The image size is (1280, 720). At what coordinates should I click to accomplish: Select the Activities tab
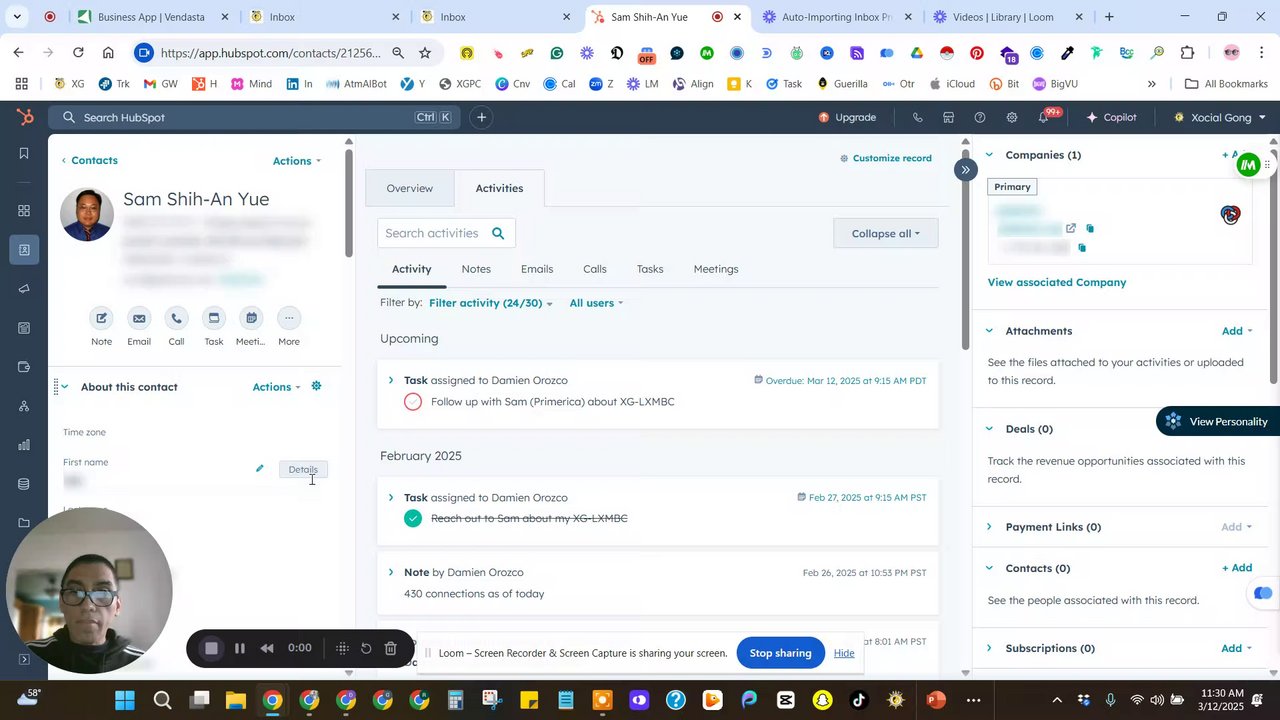tap(499, 188)
